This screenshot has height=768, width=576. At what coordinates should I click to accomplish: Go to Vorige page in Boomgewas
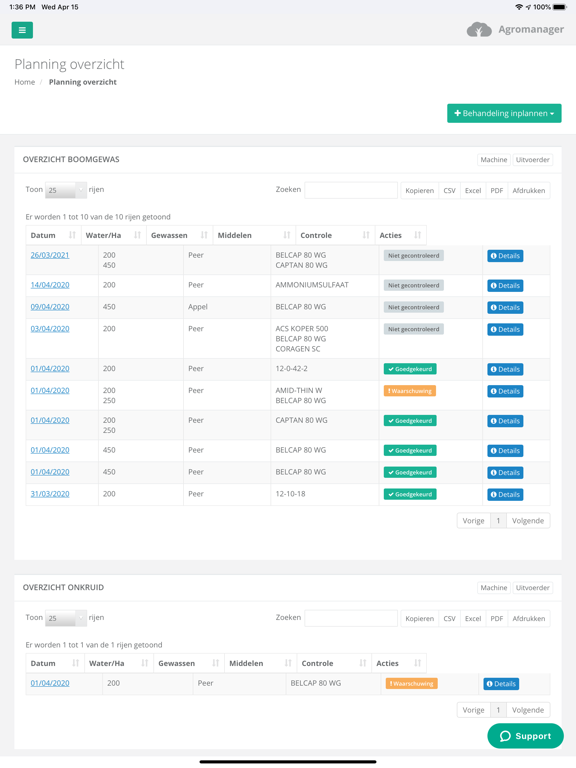473,521
